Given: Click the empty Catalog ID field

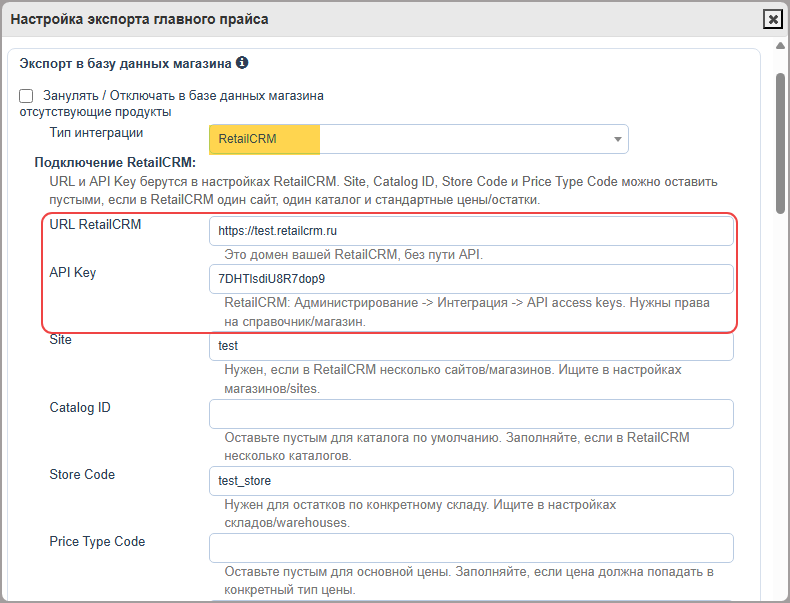Looking at the screenshot, I should point(471,414).
